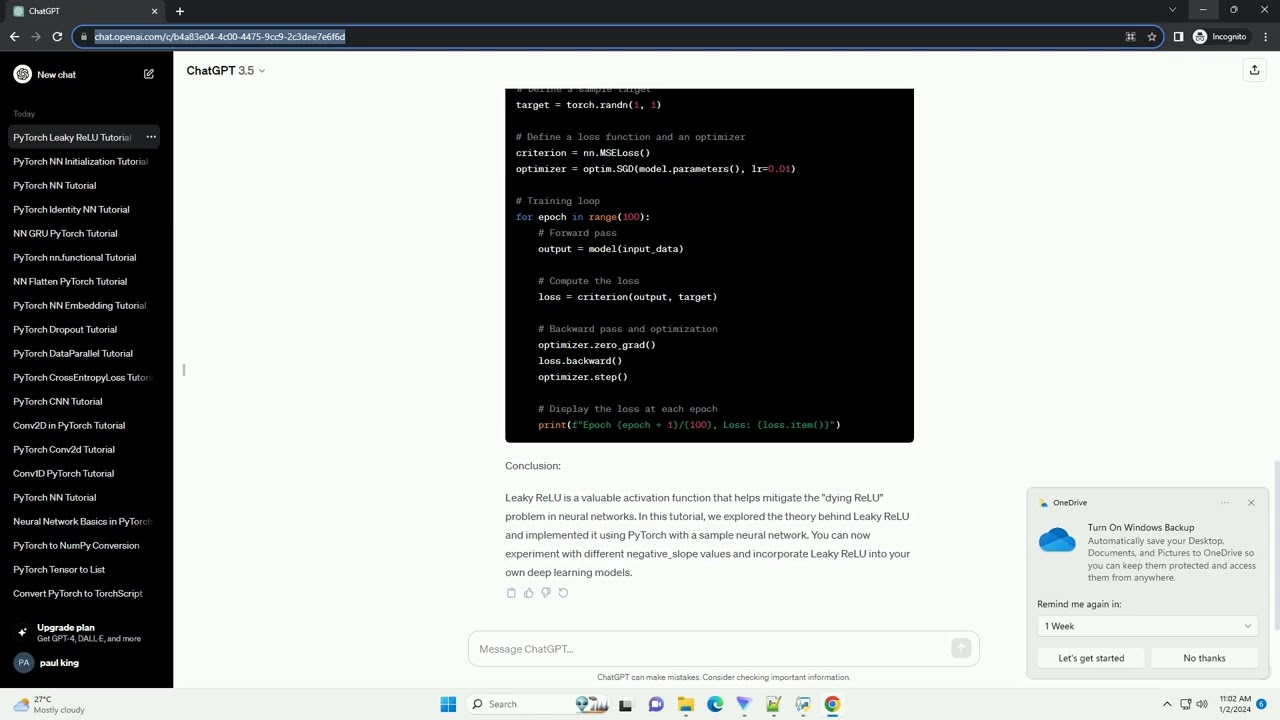Click the share chat icon at top right
Viewport: 1280px width, 720px height.
pos(1254,70)
